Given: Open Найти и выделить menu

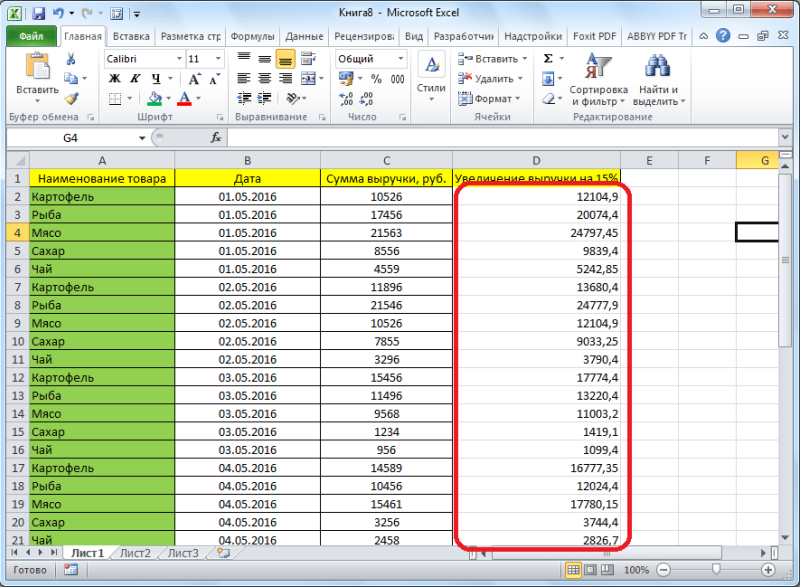Looking at the screenshot, I should click(x=659, y=80).
